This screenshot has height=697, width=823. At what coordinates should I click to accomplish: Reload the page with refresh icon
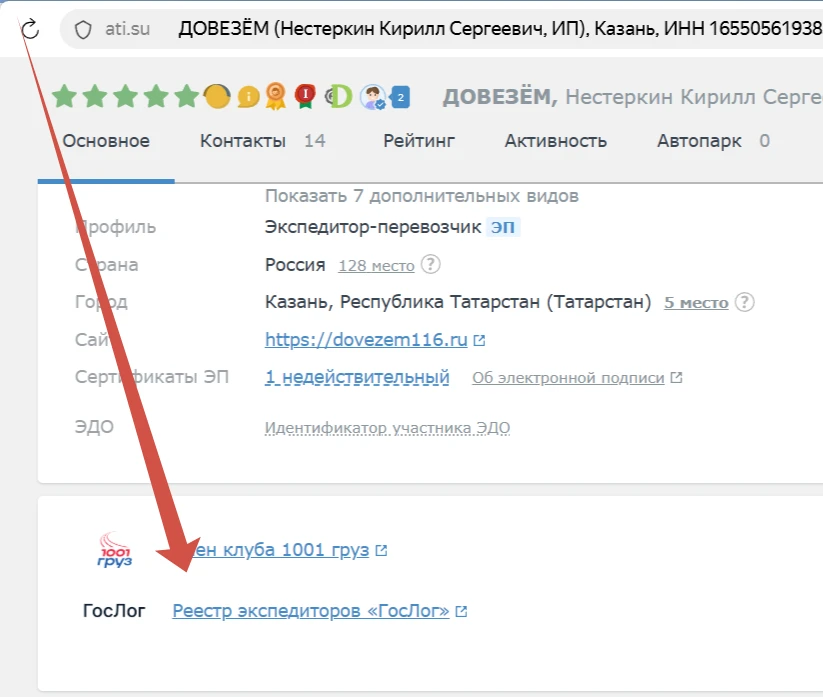coord(30,29)
